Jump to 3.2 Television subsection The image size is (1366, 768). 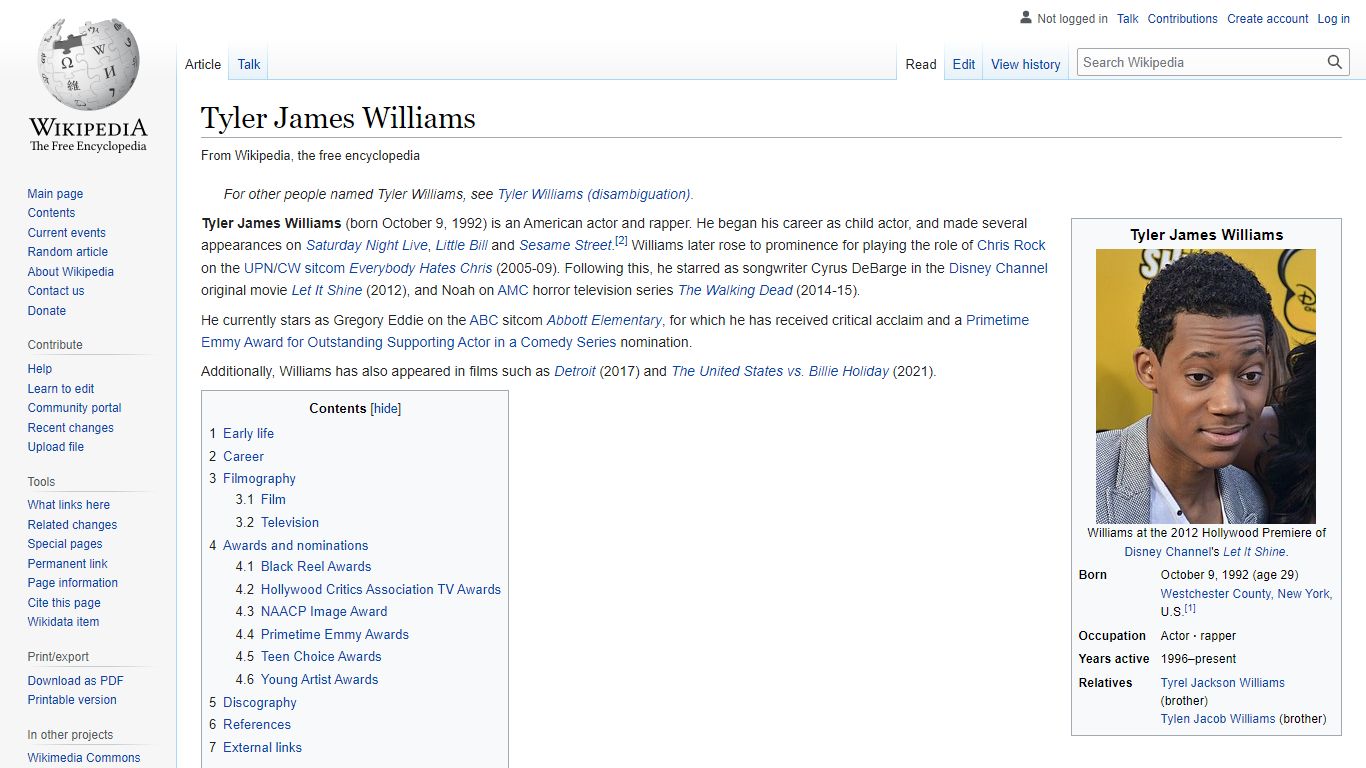pos(290,522)
